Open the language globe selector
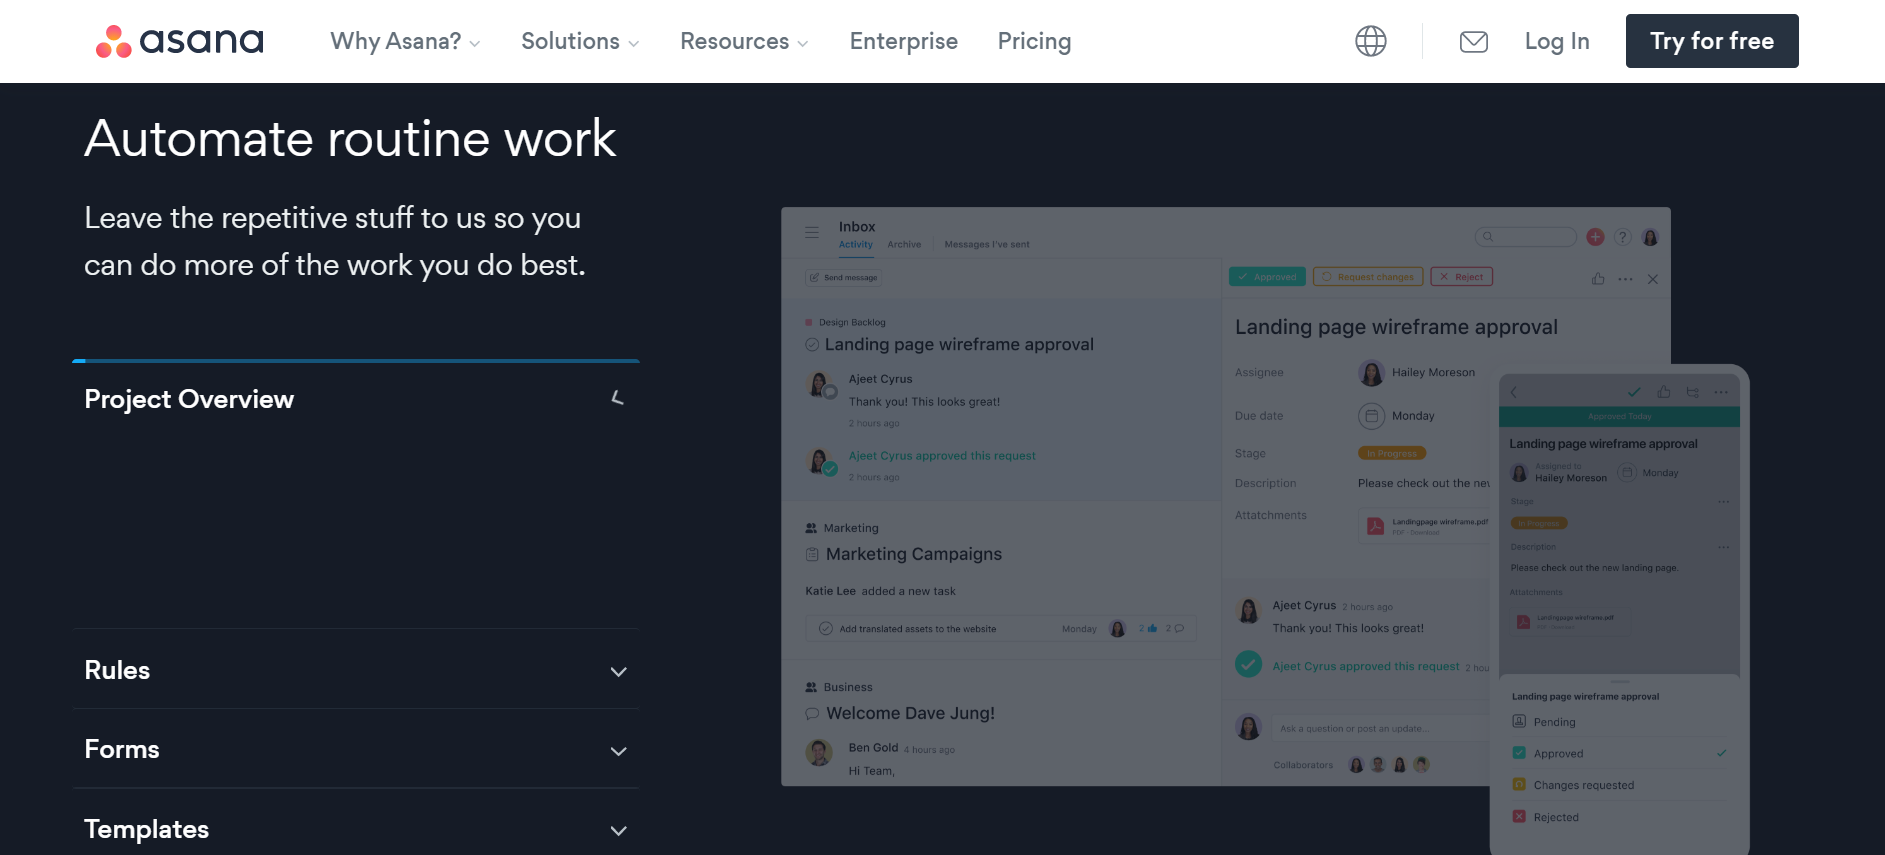 pyautogui.click(x=1371, y=41)
